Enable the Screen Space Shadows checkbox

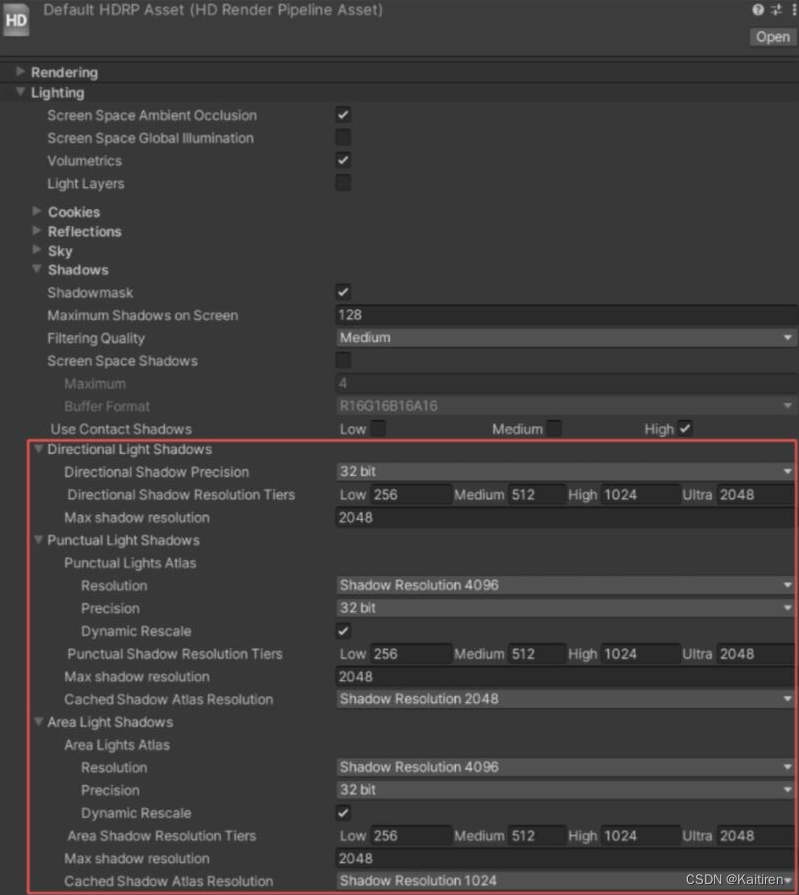pyautogui.click(x=343, y=360)
